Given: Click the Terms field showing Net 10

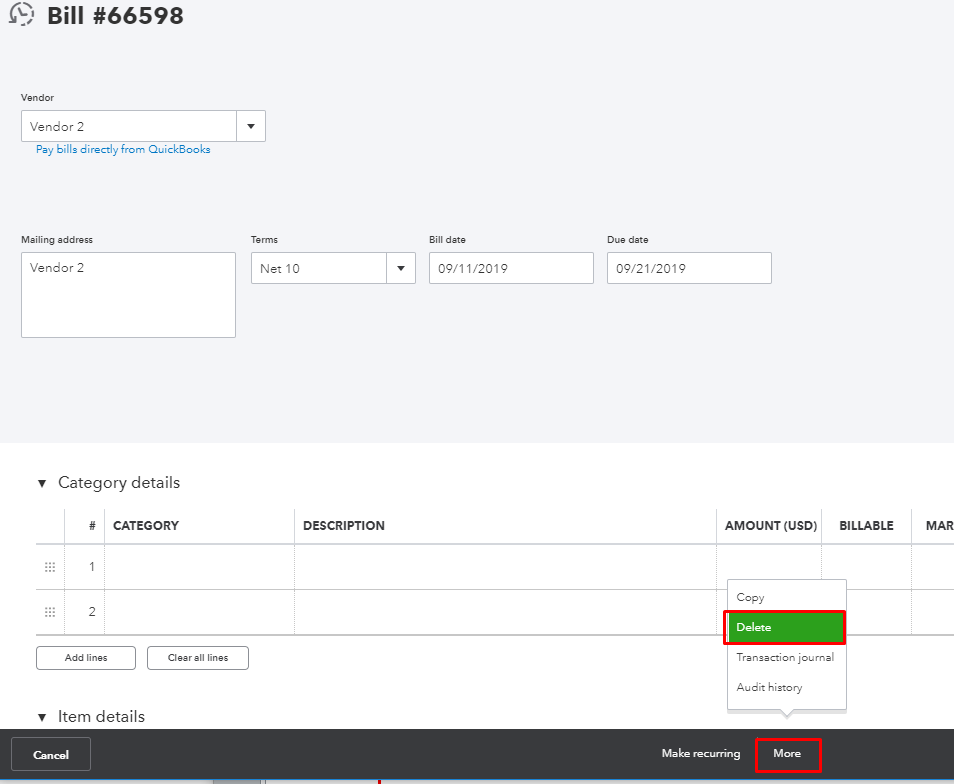Looking at the screenshot, I should coord(319,268).
